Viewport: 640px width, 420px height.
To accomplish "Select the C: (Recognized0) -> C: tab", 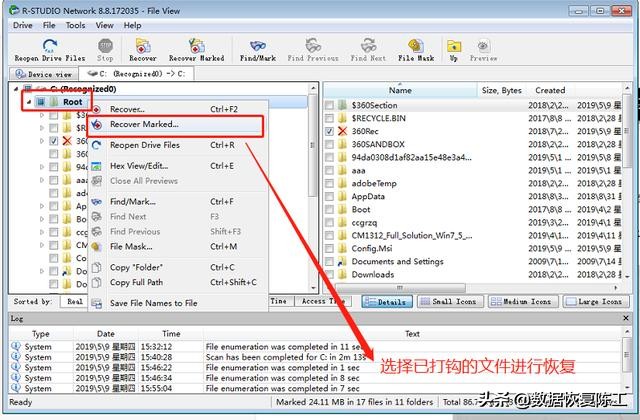I will point(136,73).
